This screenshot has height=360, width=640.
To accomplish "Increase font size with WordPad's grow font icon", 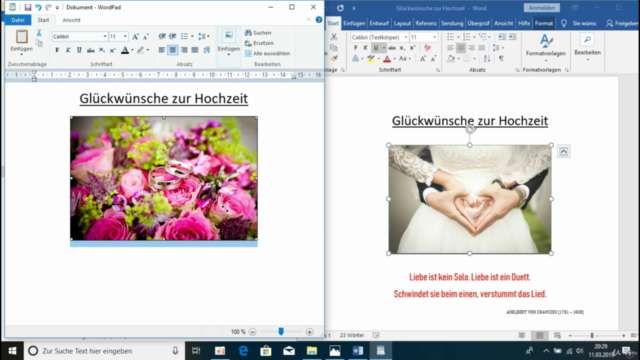I will point(136,37).
